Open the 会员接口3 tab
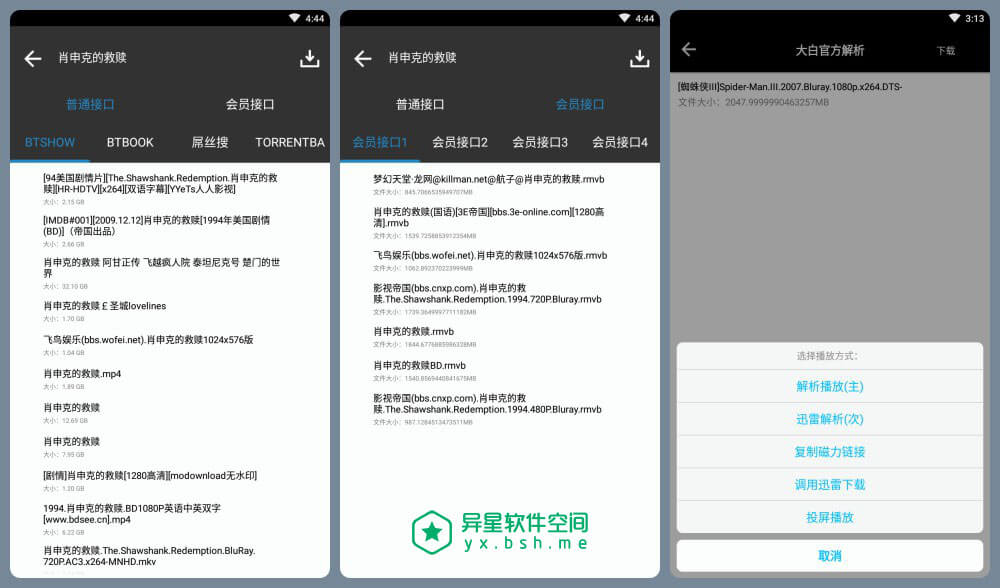This screenshot has width=1000, height=588. (x=540, y=142)
